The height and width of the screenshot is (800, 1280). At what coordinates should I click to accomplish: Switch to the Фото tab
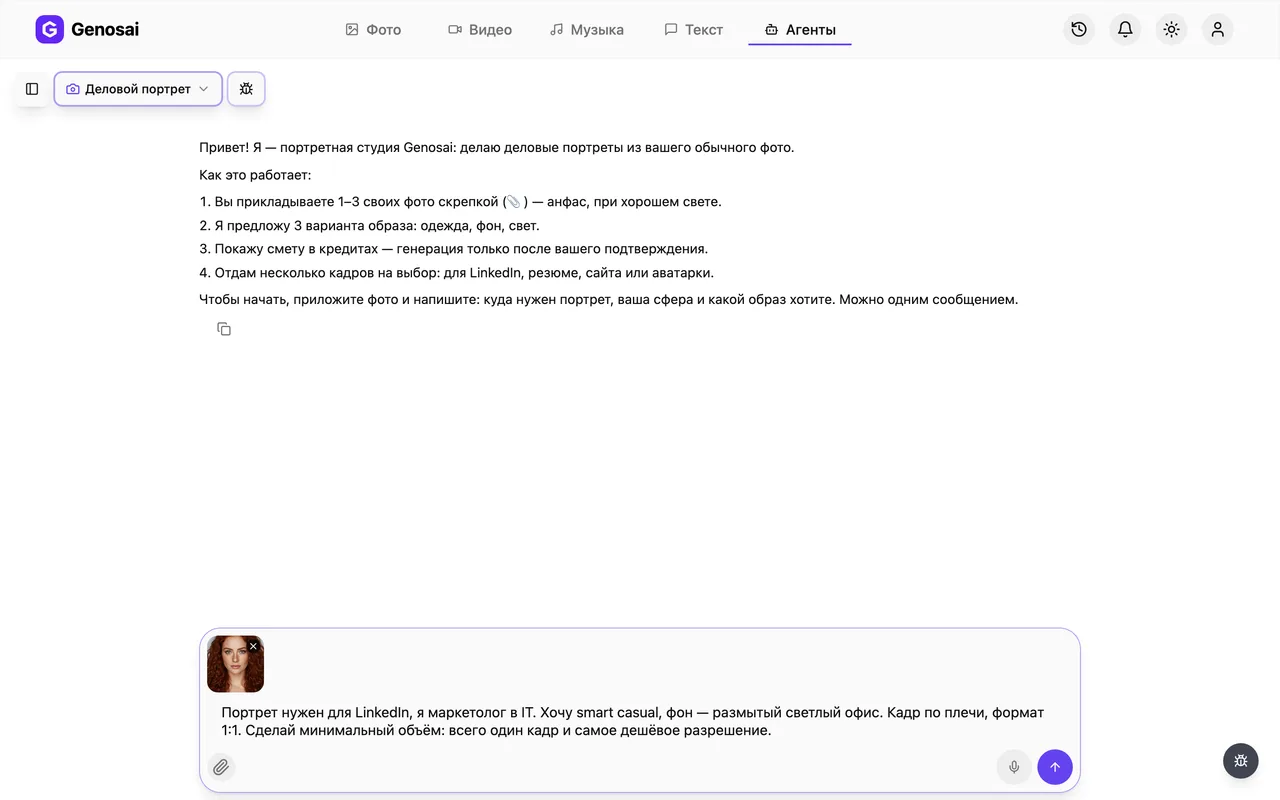[x=373, y=30]
